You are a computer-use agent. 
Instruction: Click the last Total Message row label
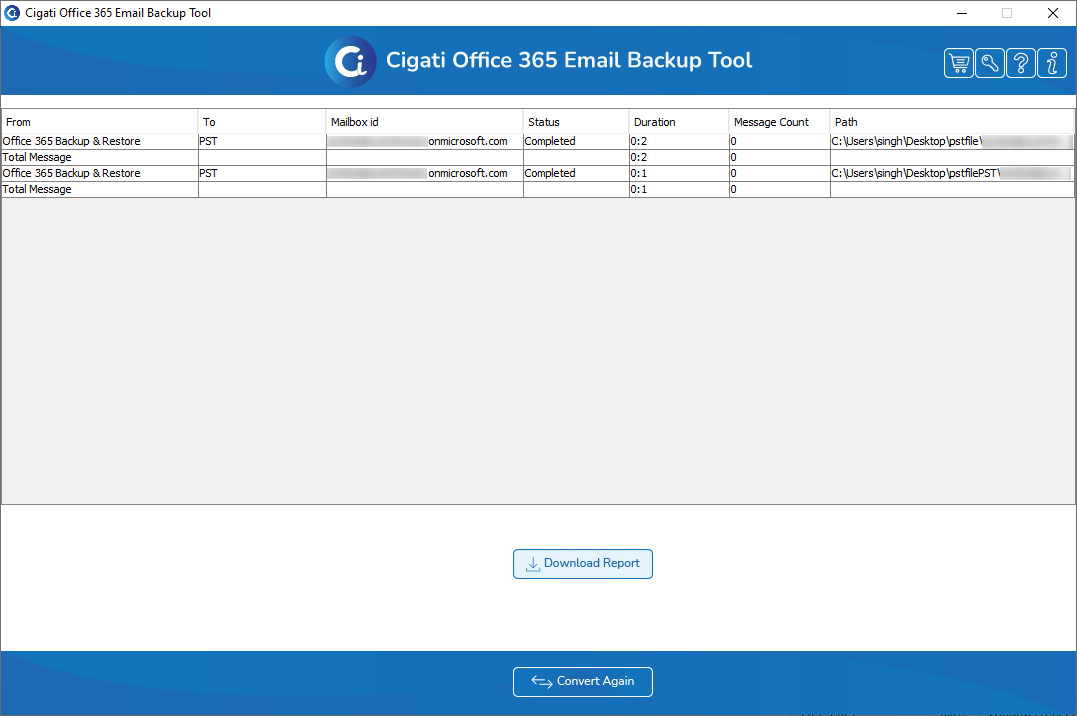37,190
